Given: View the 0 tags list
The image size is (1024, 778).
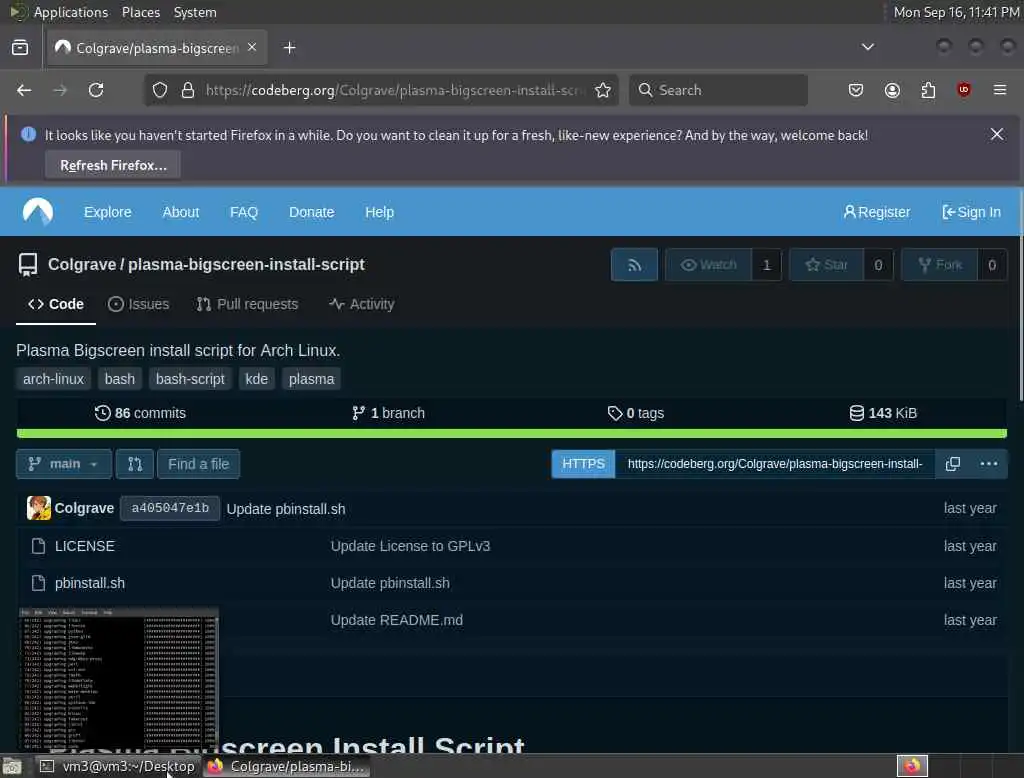Looking at the screenshot, I should 635,413.
